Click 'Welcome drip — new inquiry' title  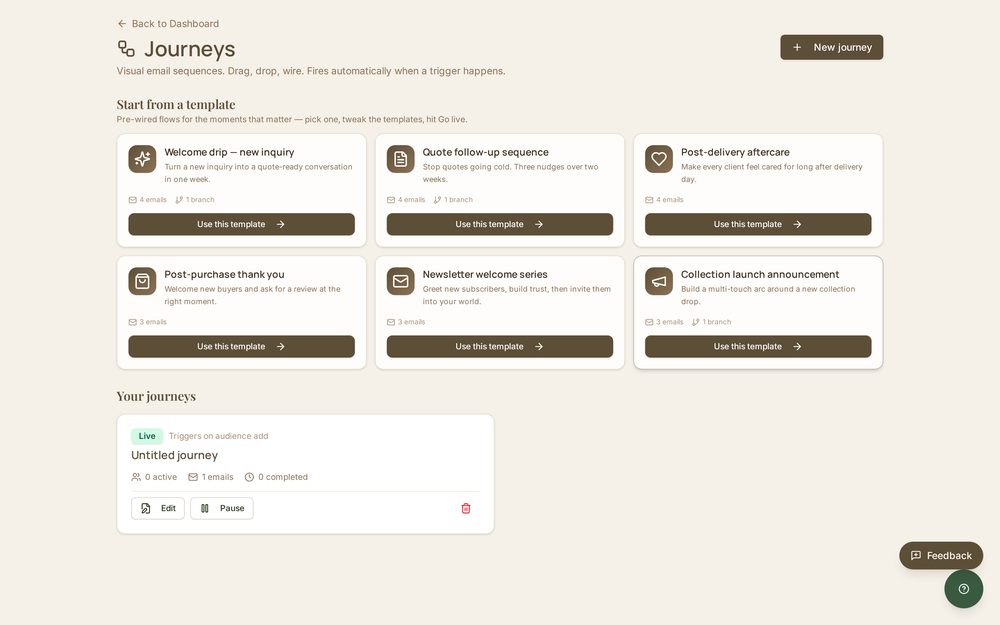229,152
